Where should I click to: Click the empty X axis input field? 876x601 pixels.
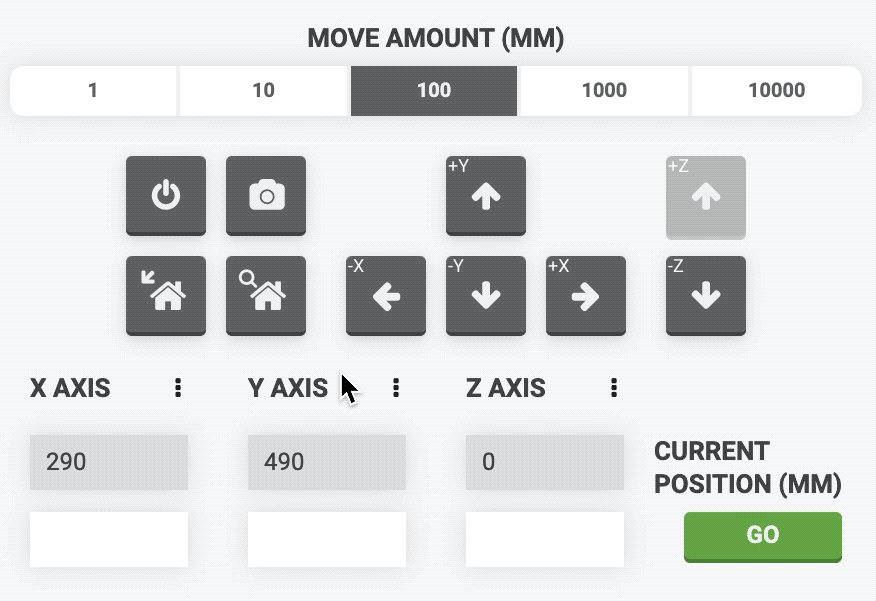click(109, 539)
